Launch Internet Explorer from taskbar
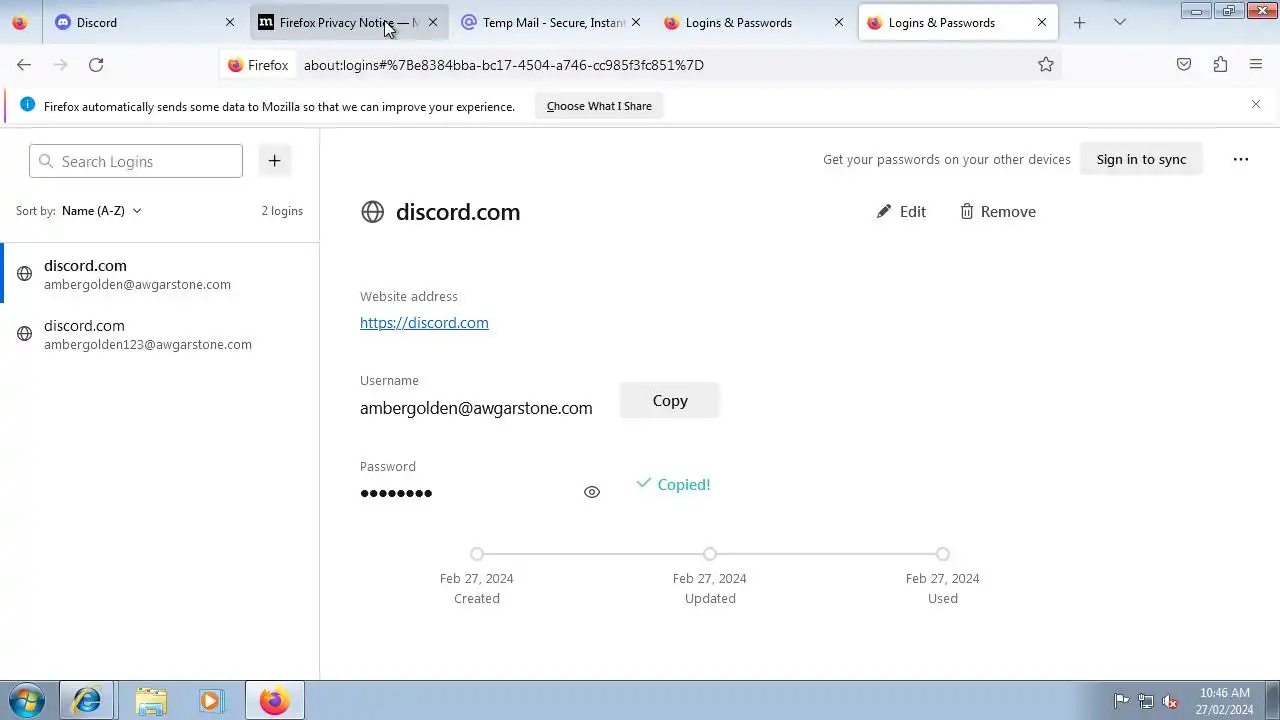Image resolution: width=1280 pixels, height=720 pixels. pos(86,700)
